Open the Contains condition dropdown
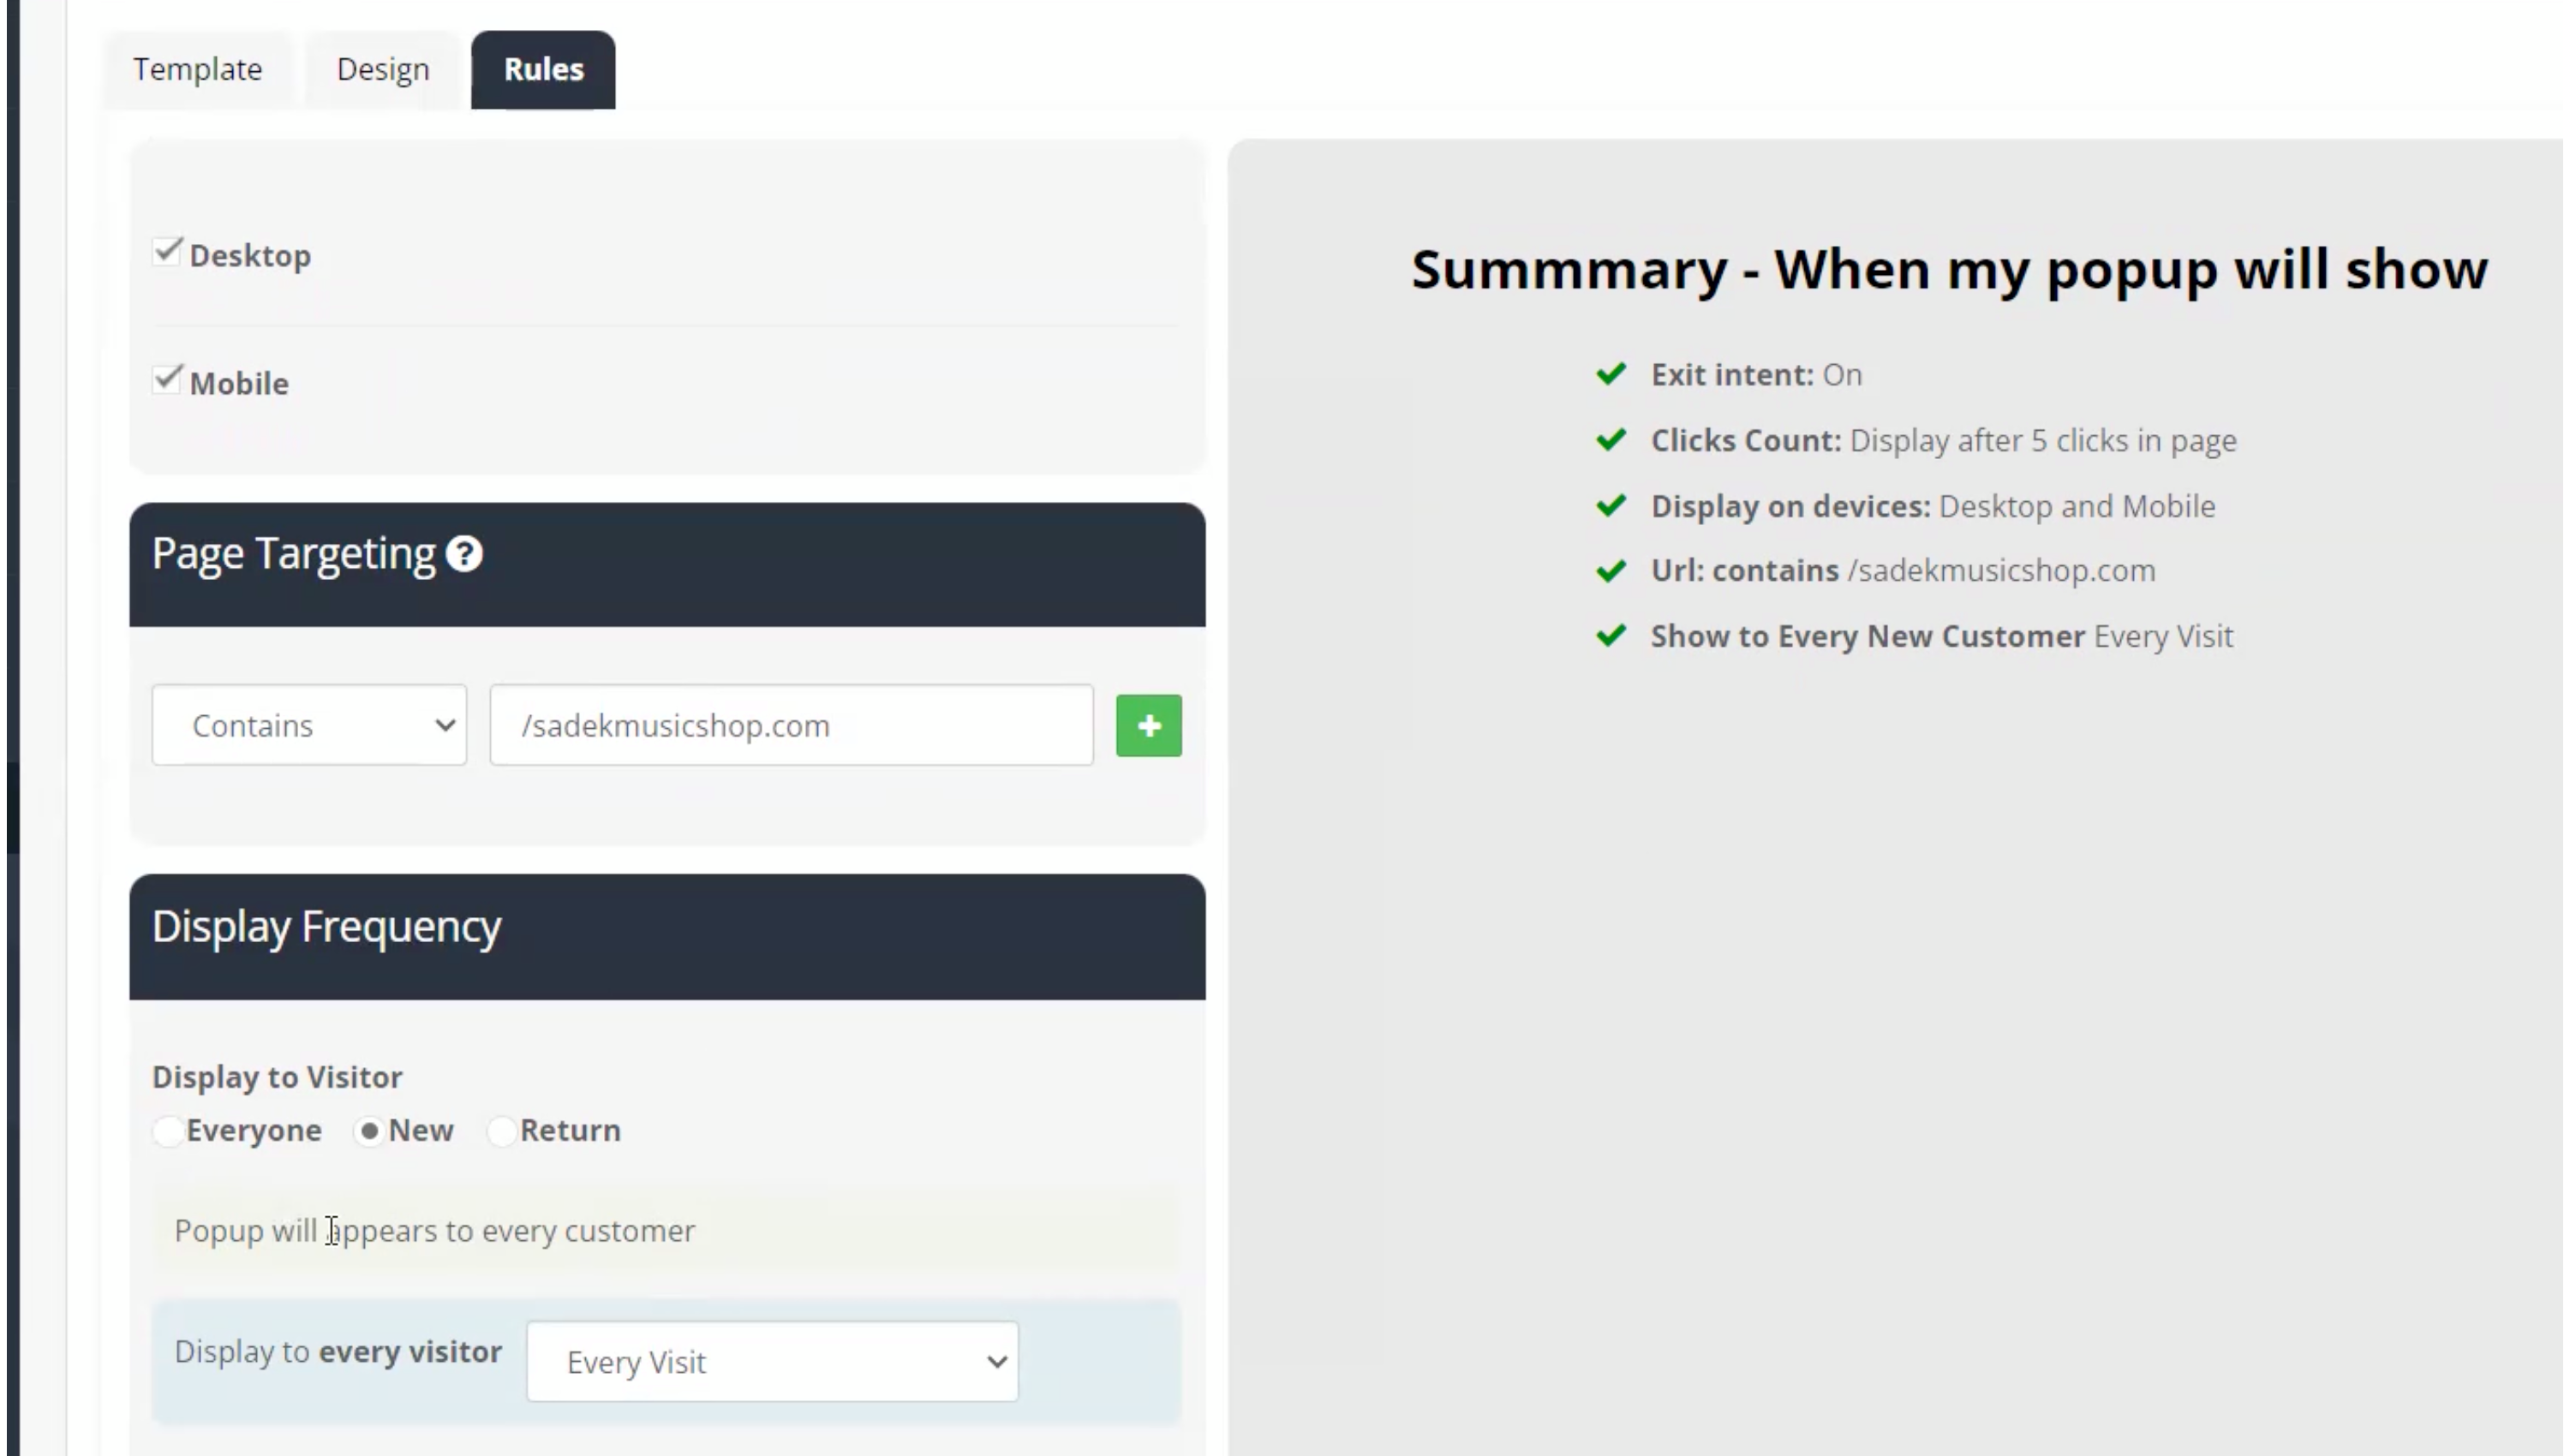This screenshot has width=2570, height=1456. click(x=309, y=726)
